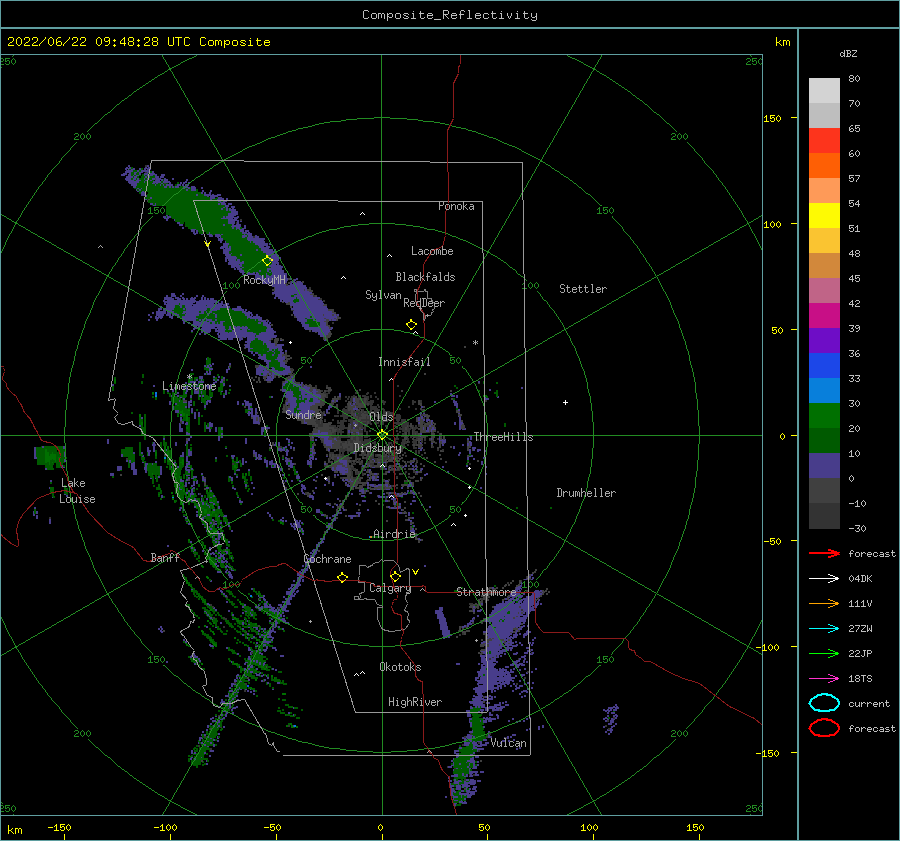Click the asterisk marker east of Innisfail
Screen dimensions: 900x841
(x=475, y=343)
